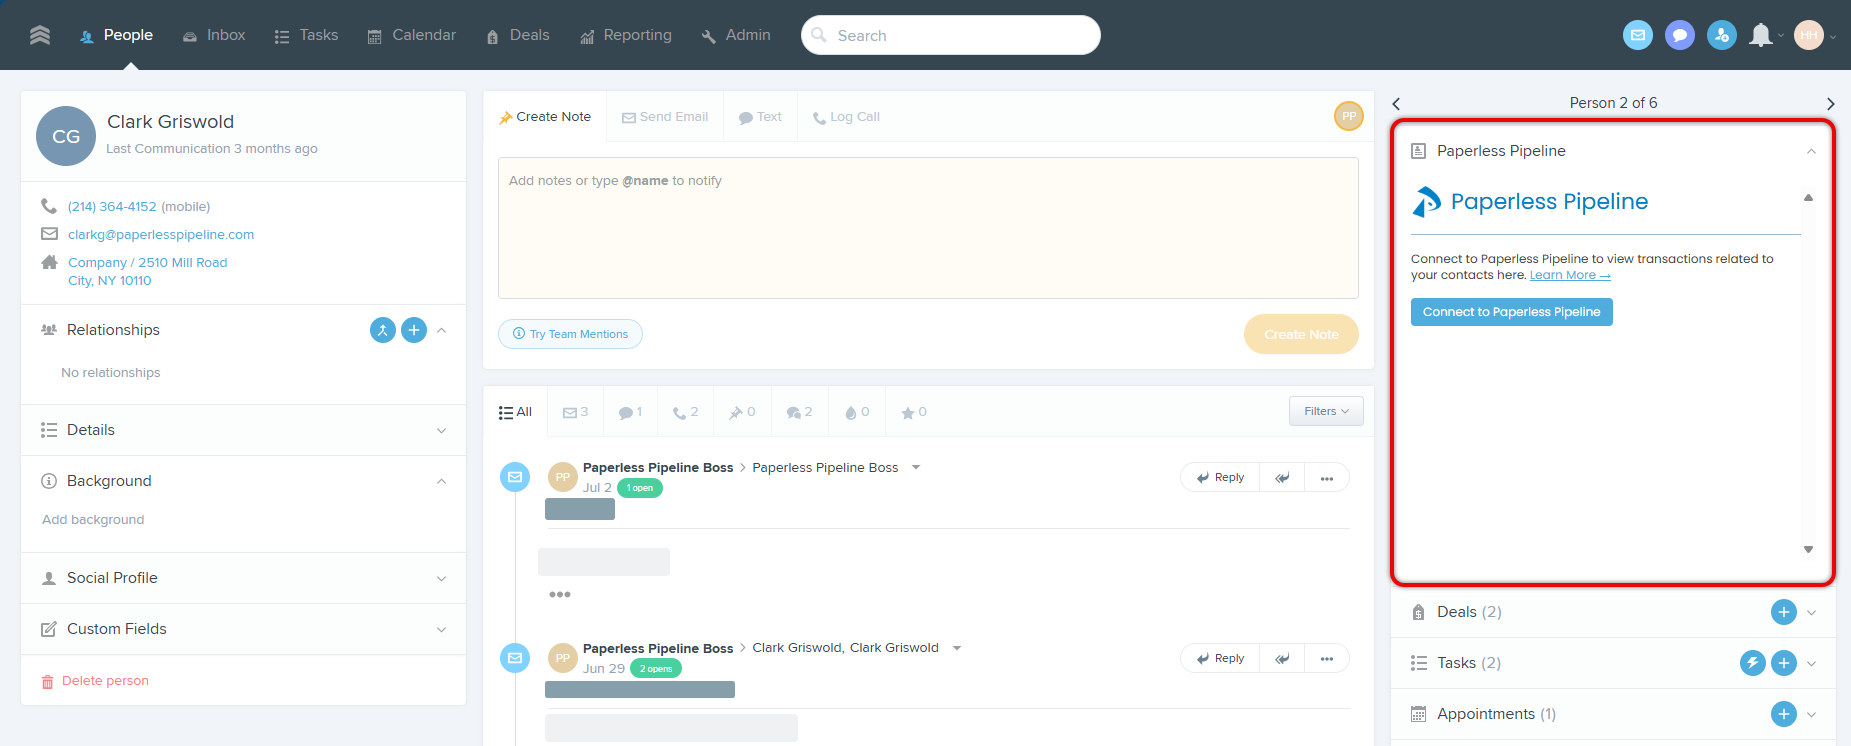Click the chat message icon in the top bar

[1680, 35]
